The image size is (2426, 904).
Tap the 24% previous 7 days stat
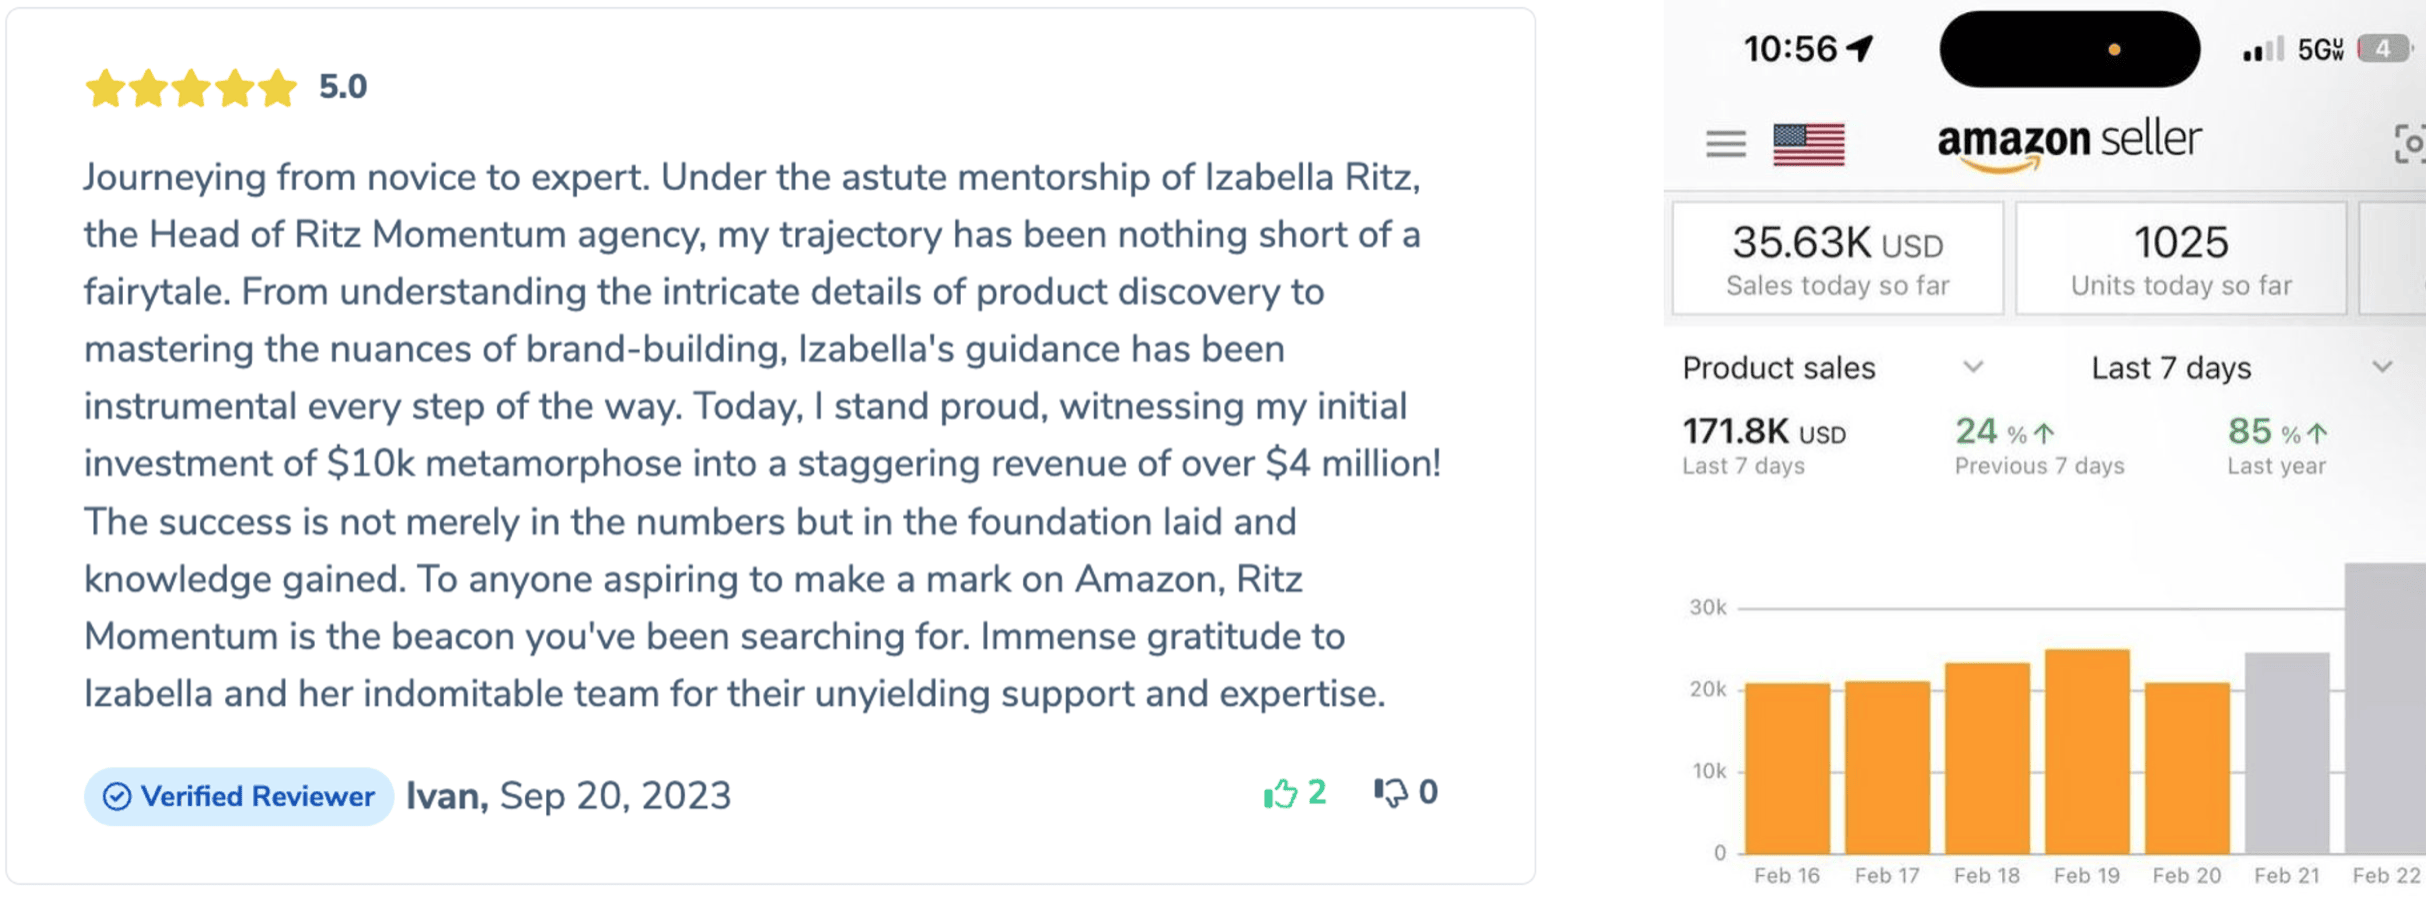coord(2039,446)
